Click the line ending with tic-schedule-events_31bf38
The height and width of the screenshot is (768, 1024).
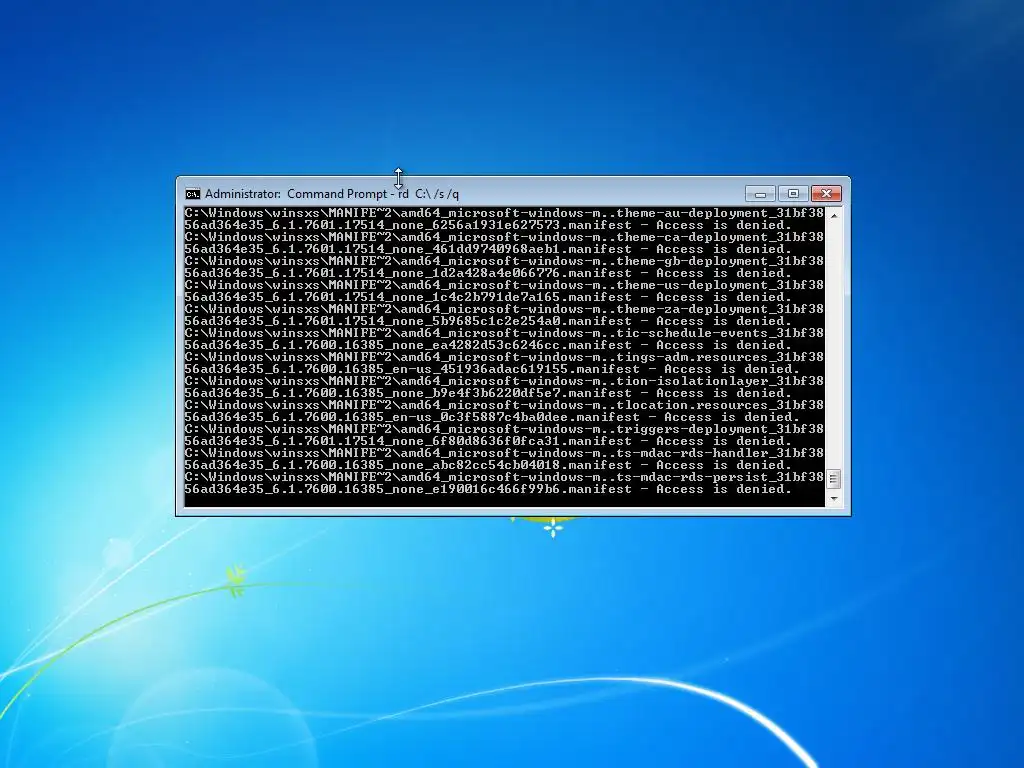coord(504,333)
